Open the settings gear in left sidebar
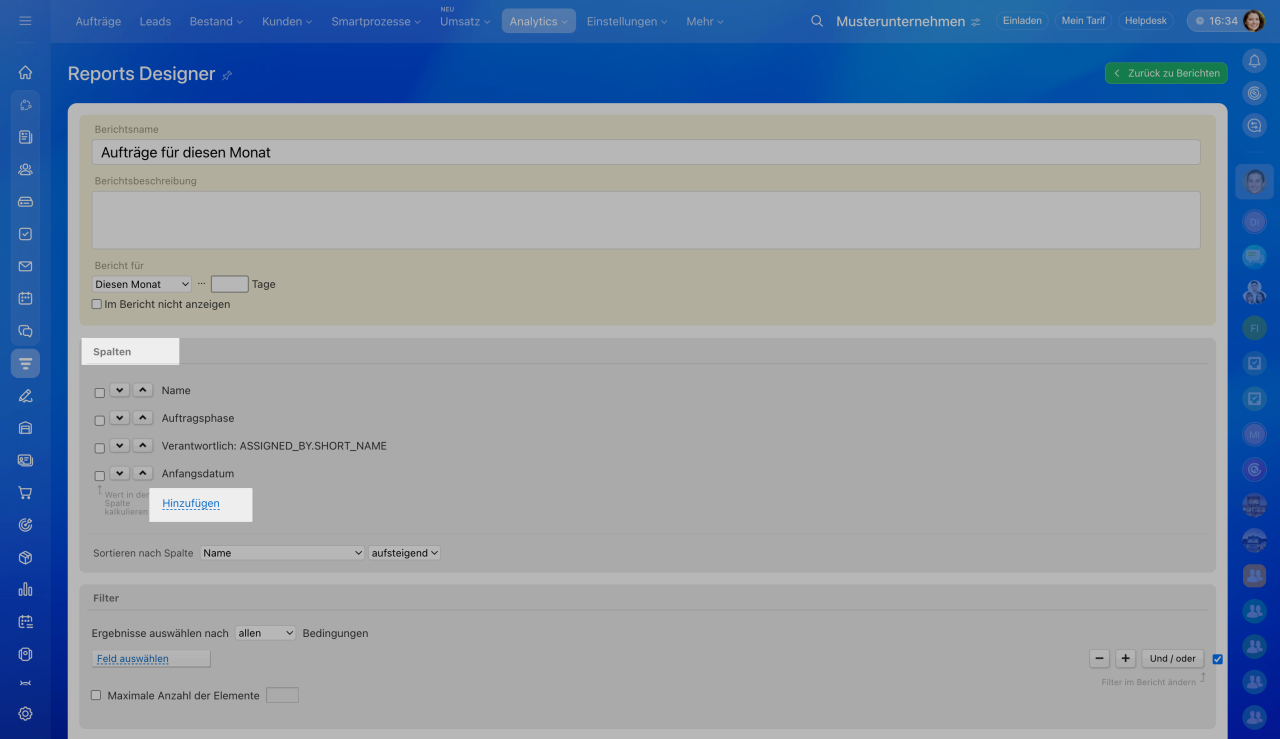Image resolution: width=1280 pixels, height=739 pixels. coord(25,714)
